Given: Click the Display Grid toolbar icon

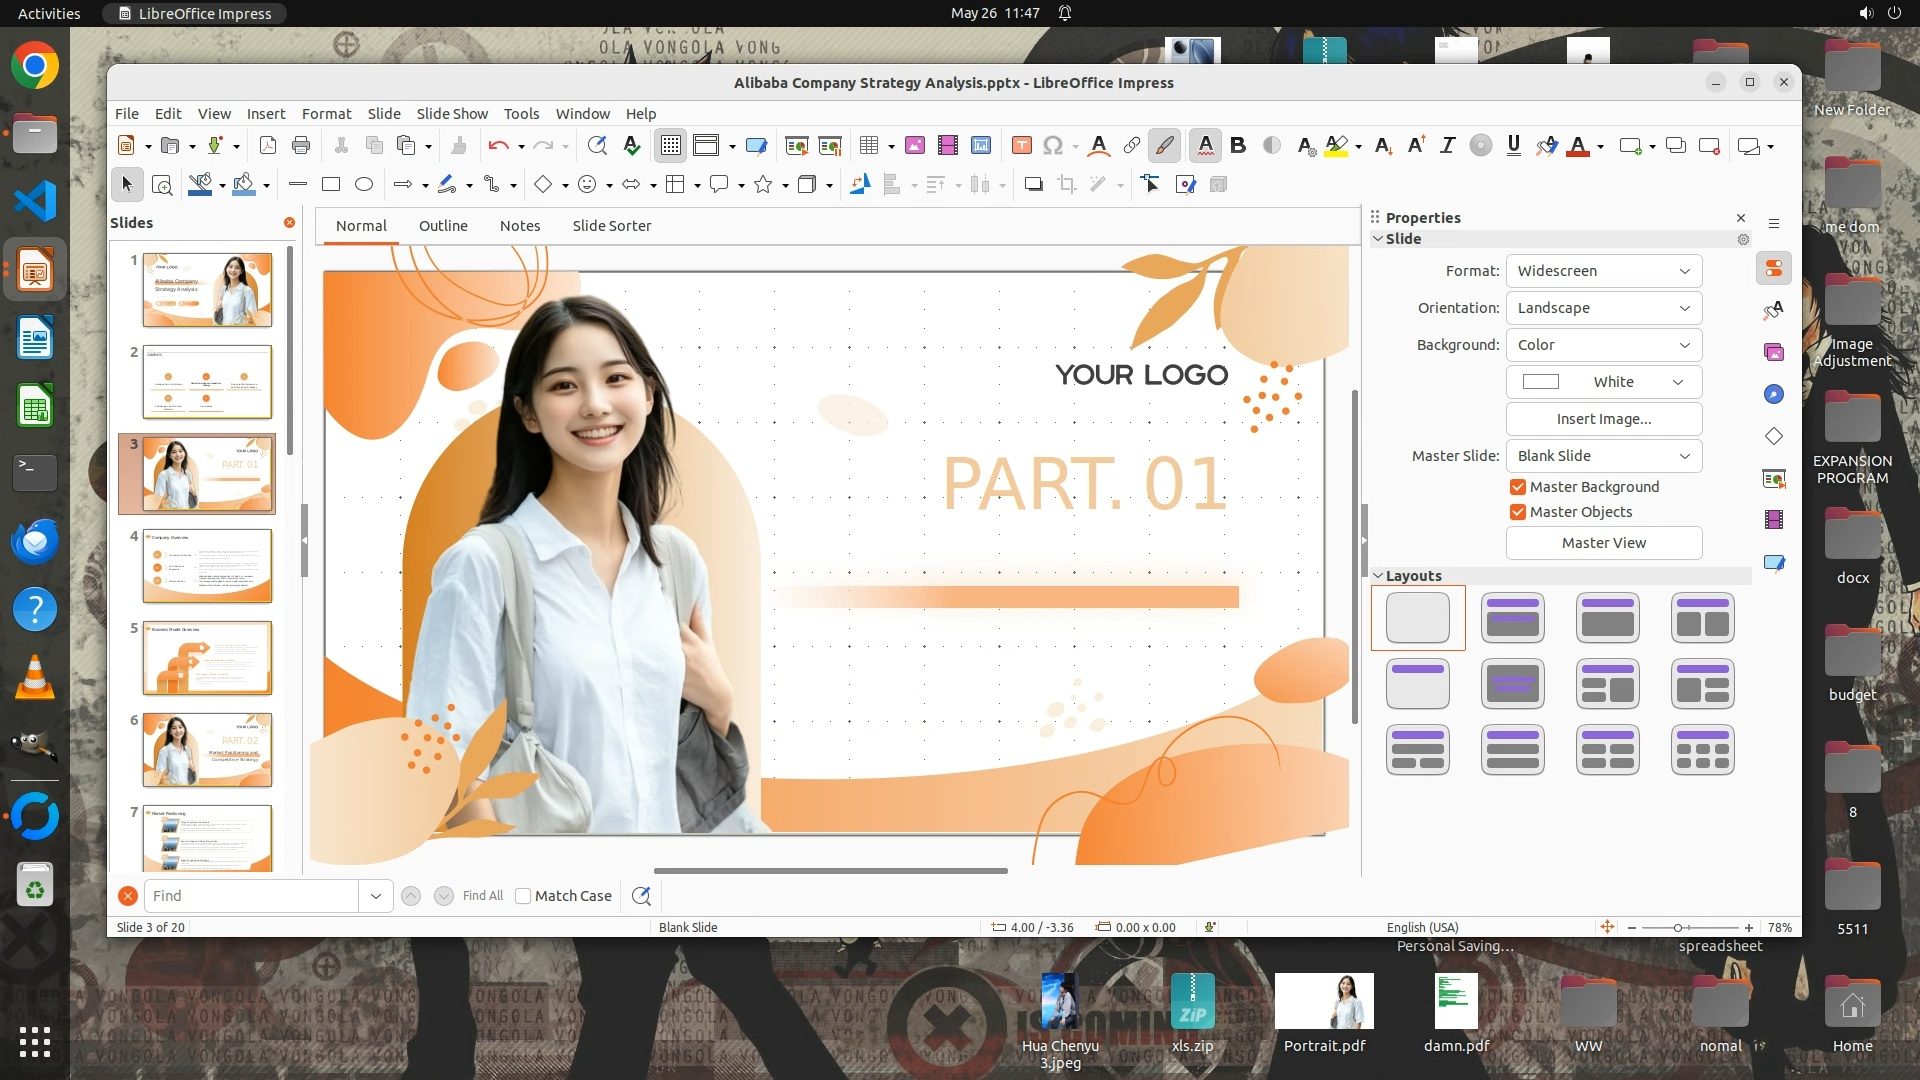Looking at the screenshot, I should point(670,146).
